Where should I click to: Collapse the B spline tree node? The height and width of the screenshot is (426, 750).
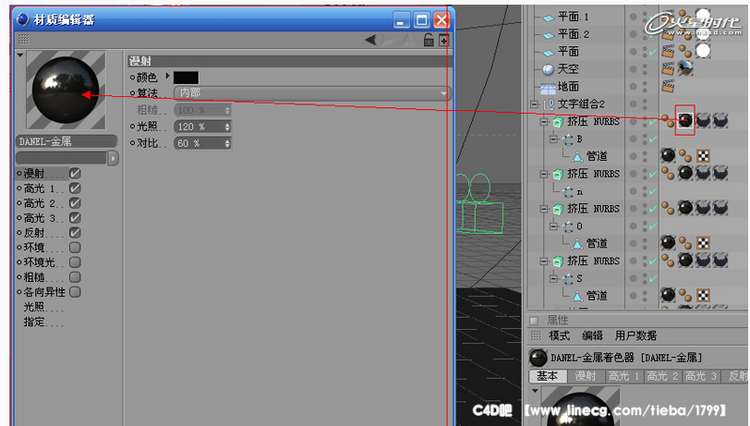coord(554,139)
